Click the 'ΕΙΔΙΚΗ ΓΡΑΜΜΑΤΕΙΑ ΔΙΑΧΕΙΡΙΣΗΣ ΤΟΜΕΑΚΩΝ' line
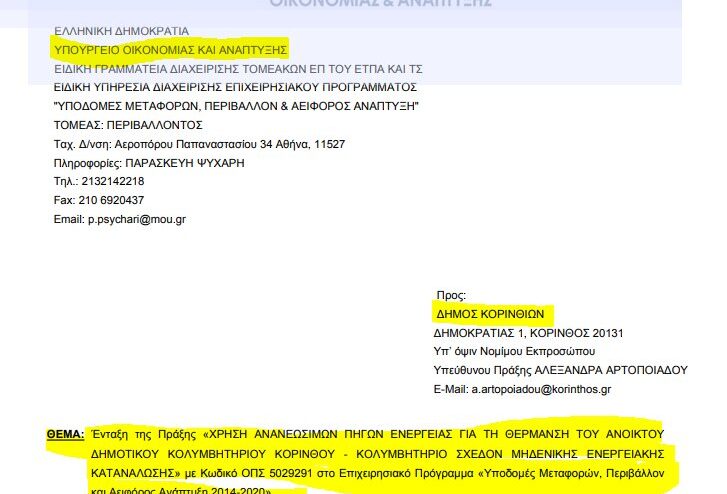This screenshot has height=494, width=727. pos(238,69)
